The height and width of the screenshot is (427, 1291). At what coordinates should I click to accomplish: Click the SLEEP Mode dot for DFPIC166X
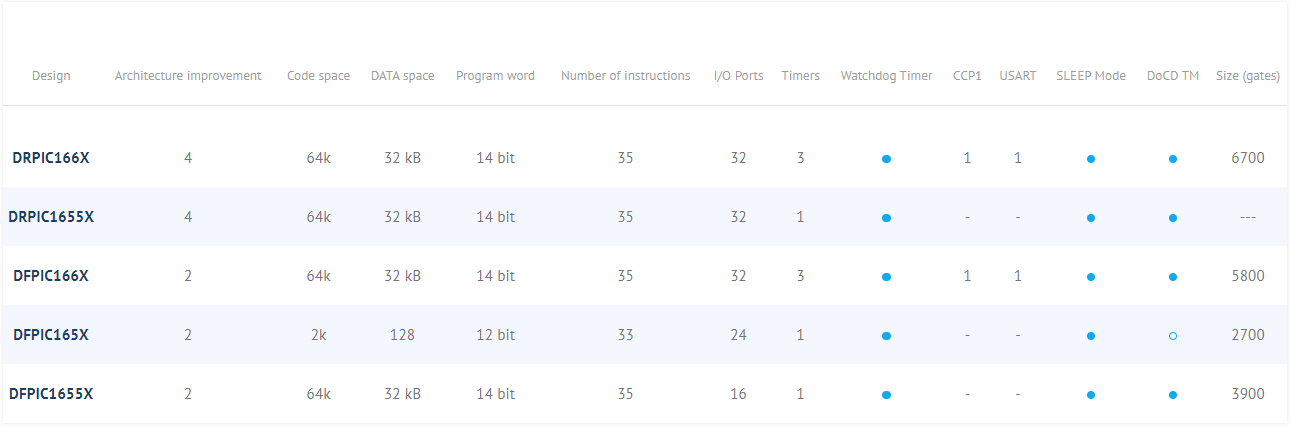(x=1091, y=277)
